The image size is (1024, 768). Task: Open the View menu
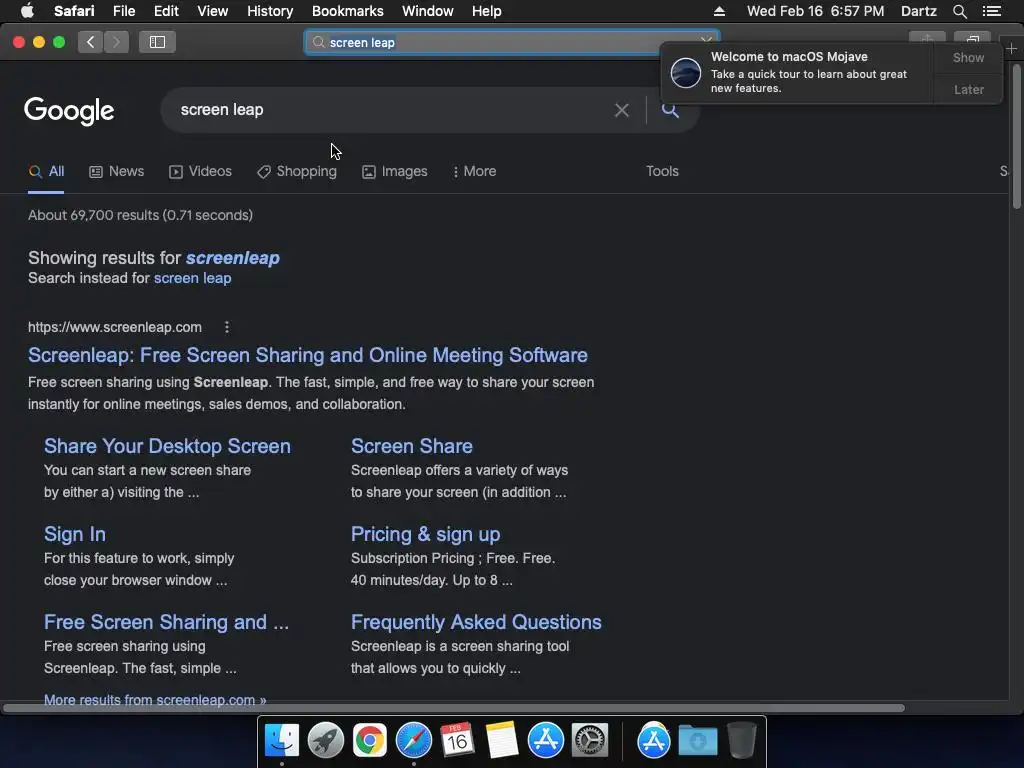coord(213,11)
